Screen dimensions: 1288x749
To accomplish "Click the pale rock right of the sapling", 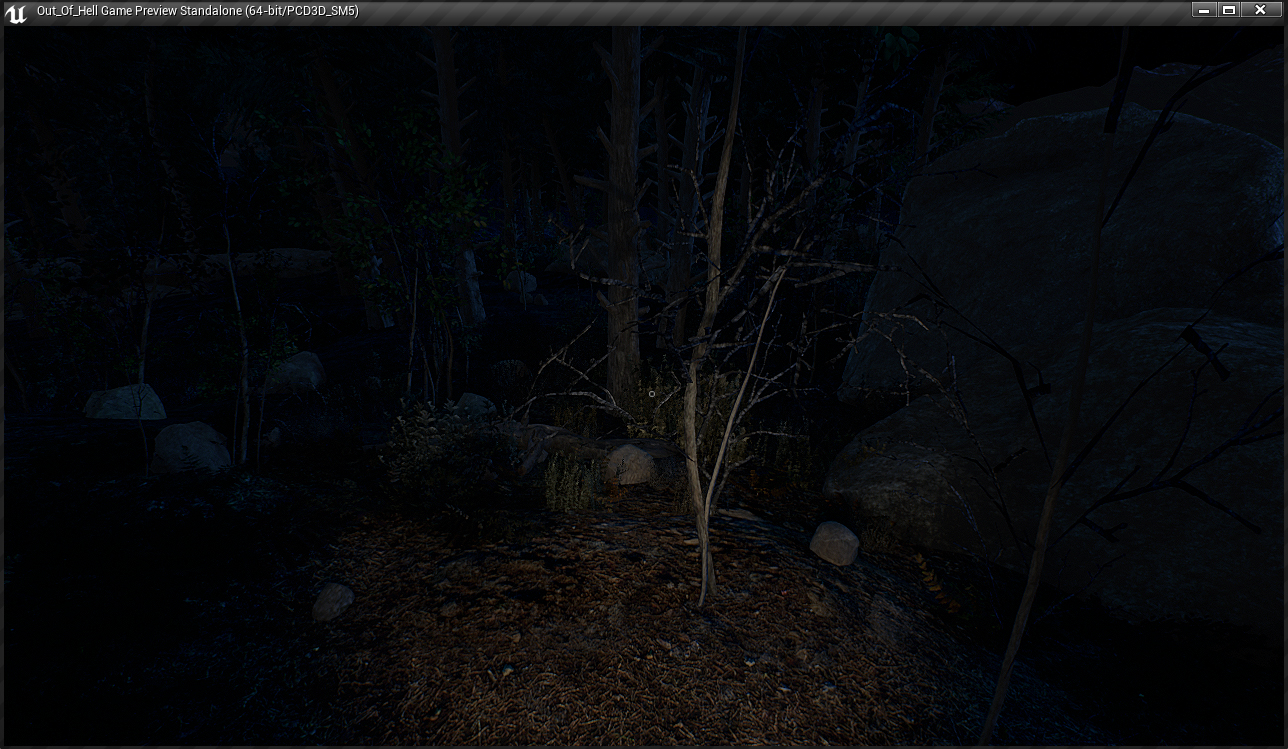I will coord(834,543).
